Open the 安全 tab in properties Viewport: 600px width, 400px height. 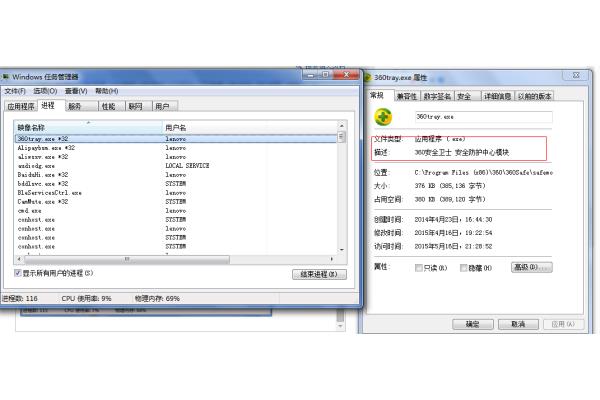pos(467,96)
